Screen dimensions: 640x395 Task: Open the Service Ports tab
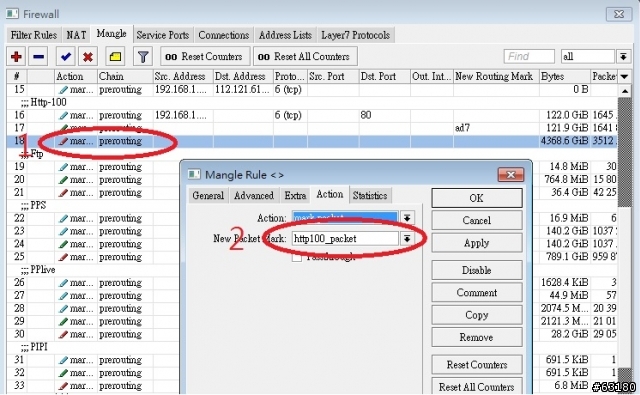tap(163, 35)
